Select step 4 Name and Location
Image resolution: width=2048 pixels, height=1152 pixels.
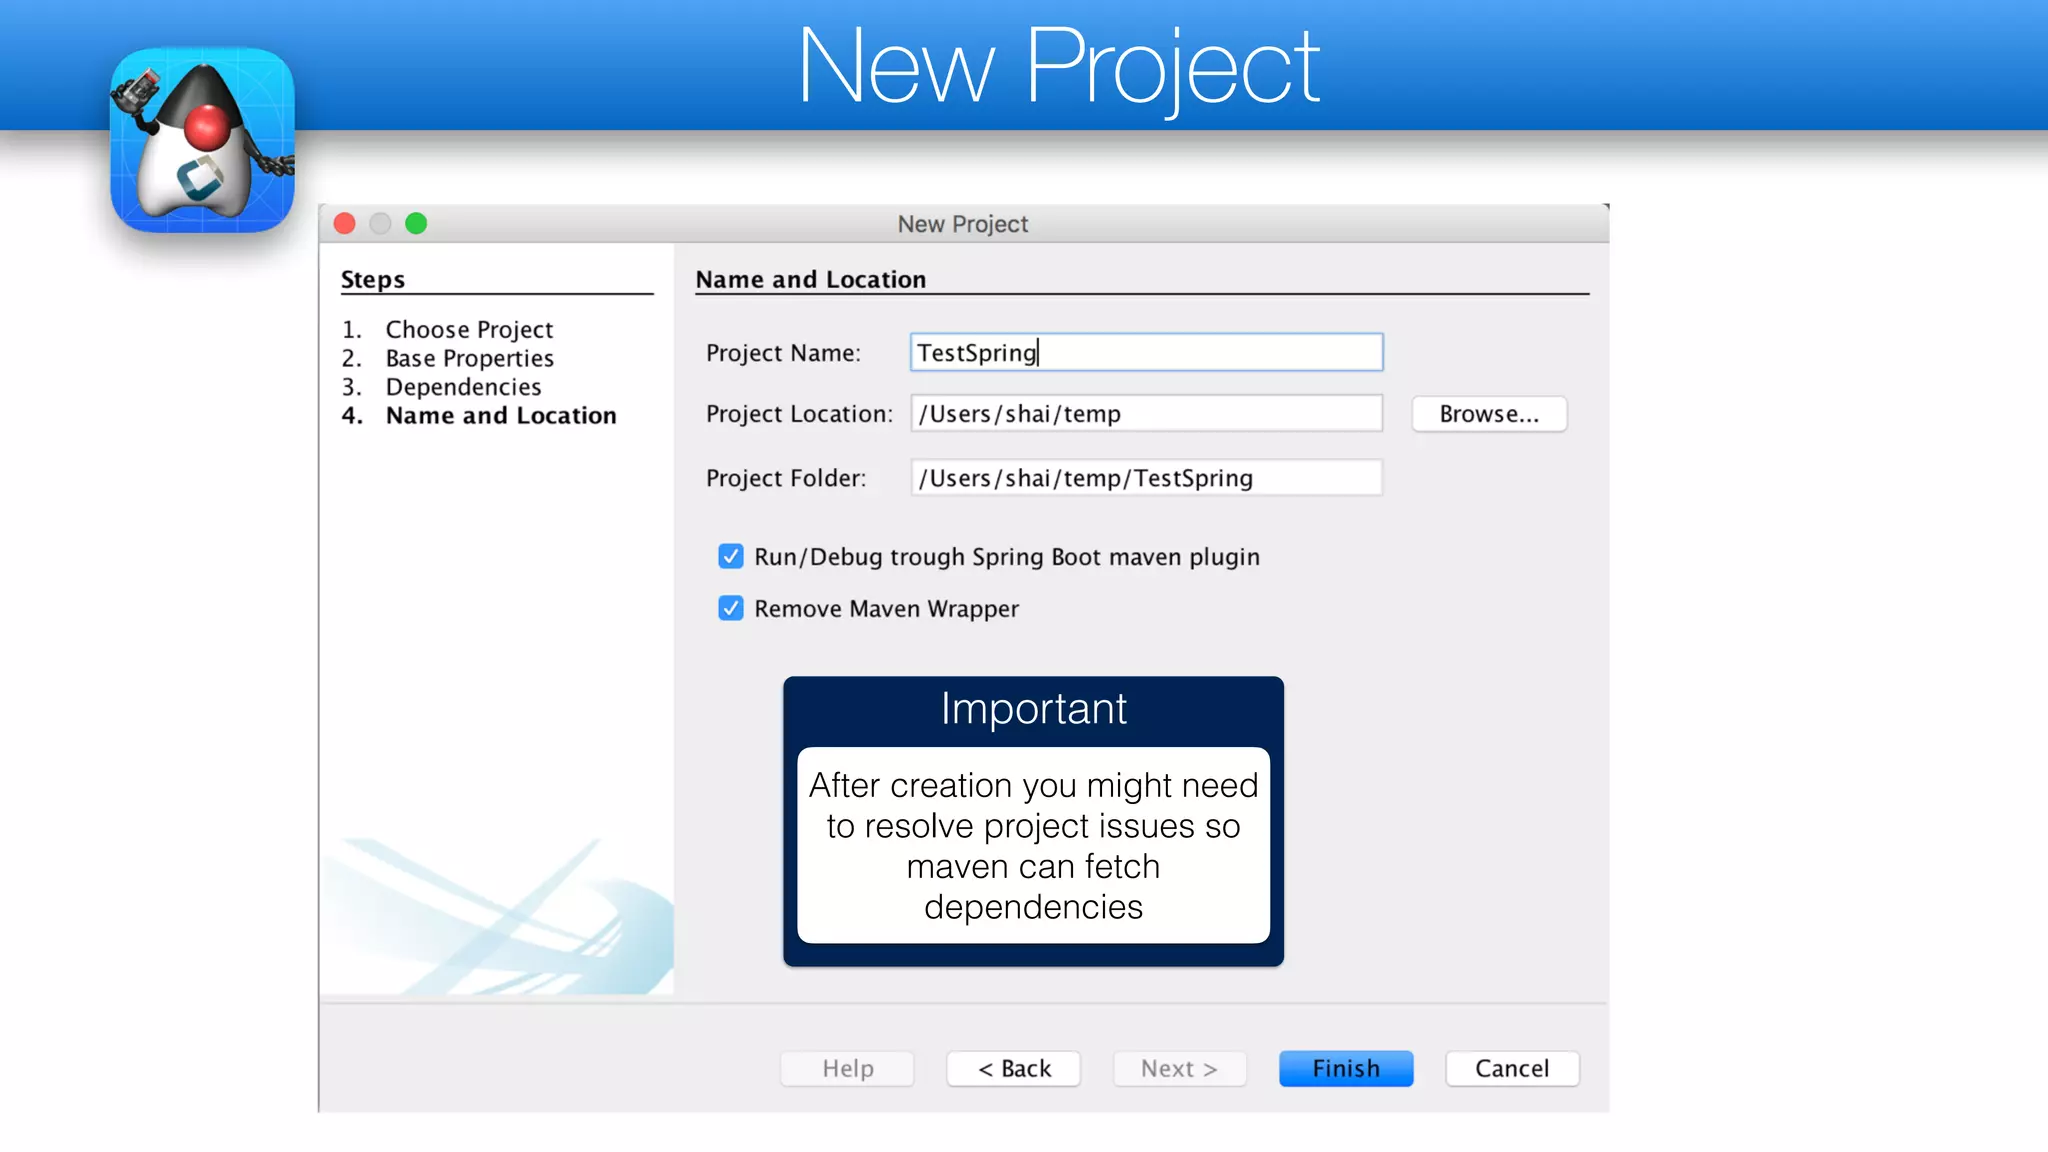[501, 416]
